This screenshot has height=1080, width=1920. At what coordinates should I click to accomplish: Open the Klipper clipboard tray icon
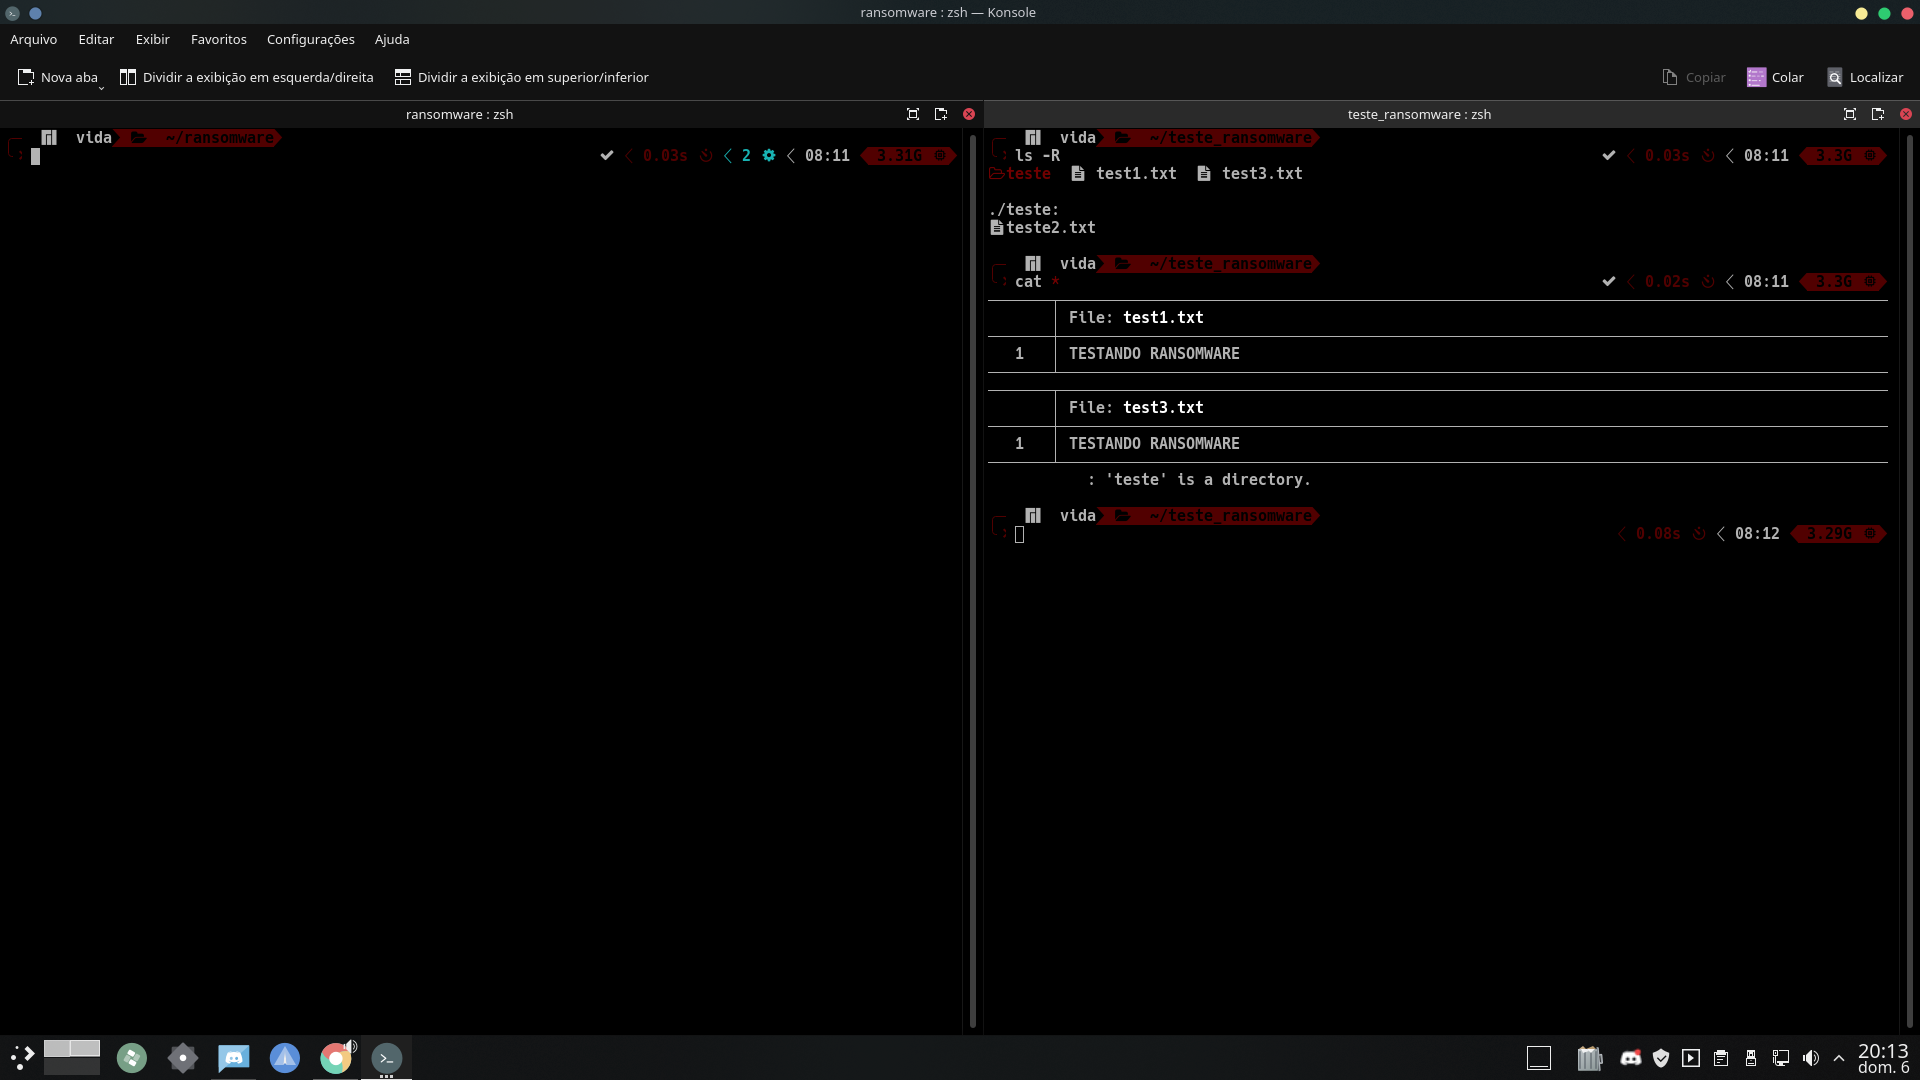coord(1721,1058)
